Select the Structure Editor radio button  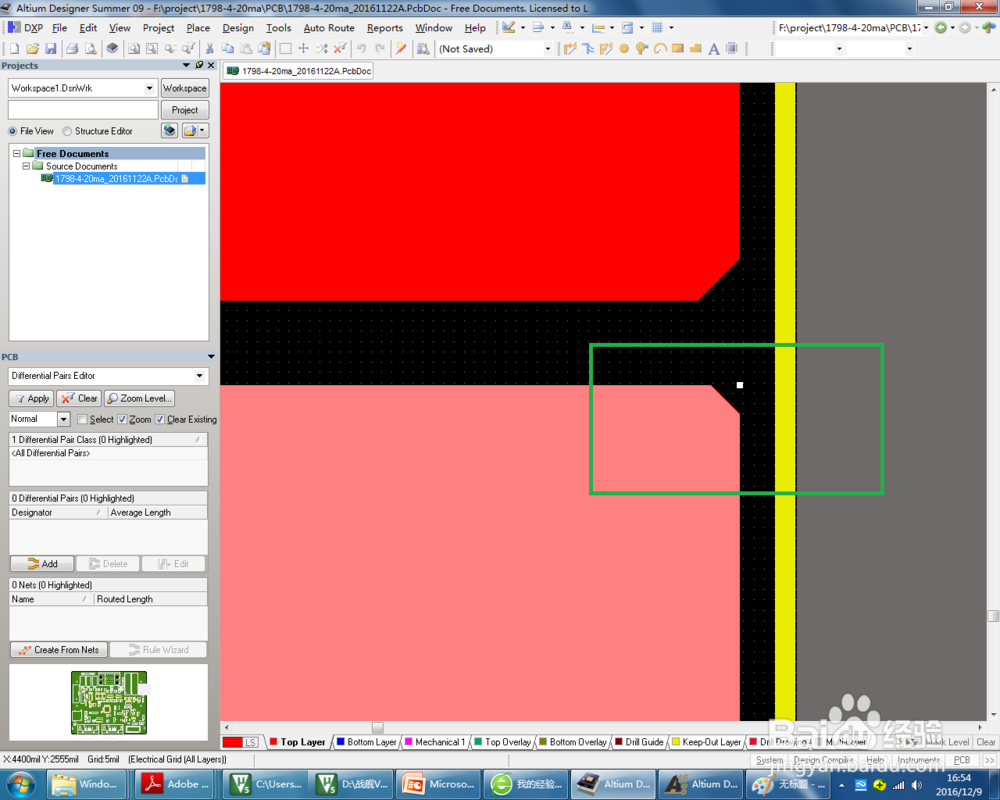pos(67,131)
